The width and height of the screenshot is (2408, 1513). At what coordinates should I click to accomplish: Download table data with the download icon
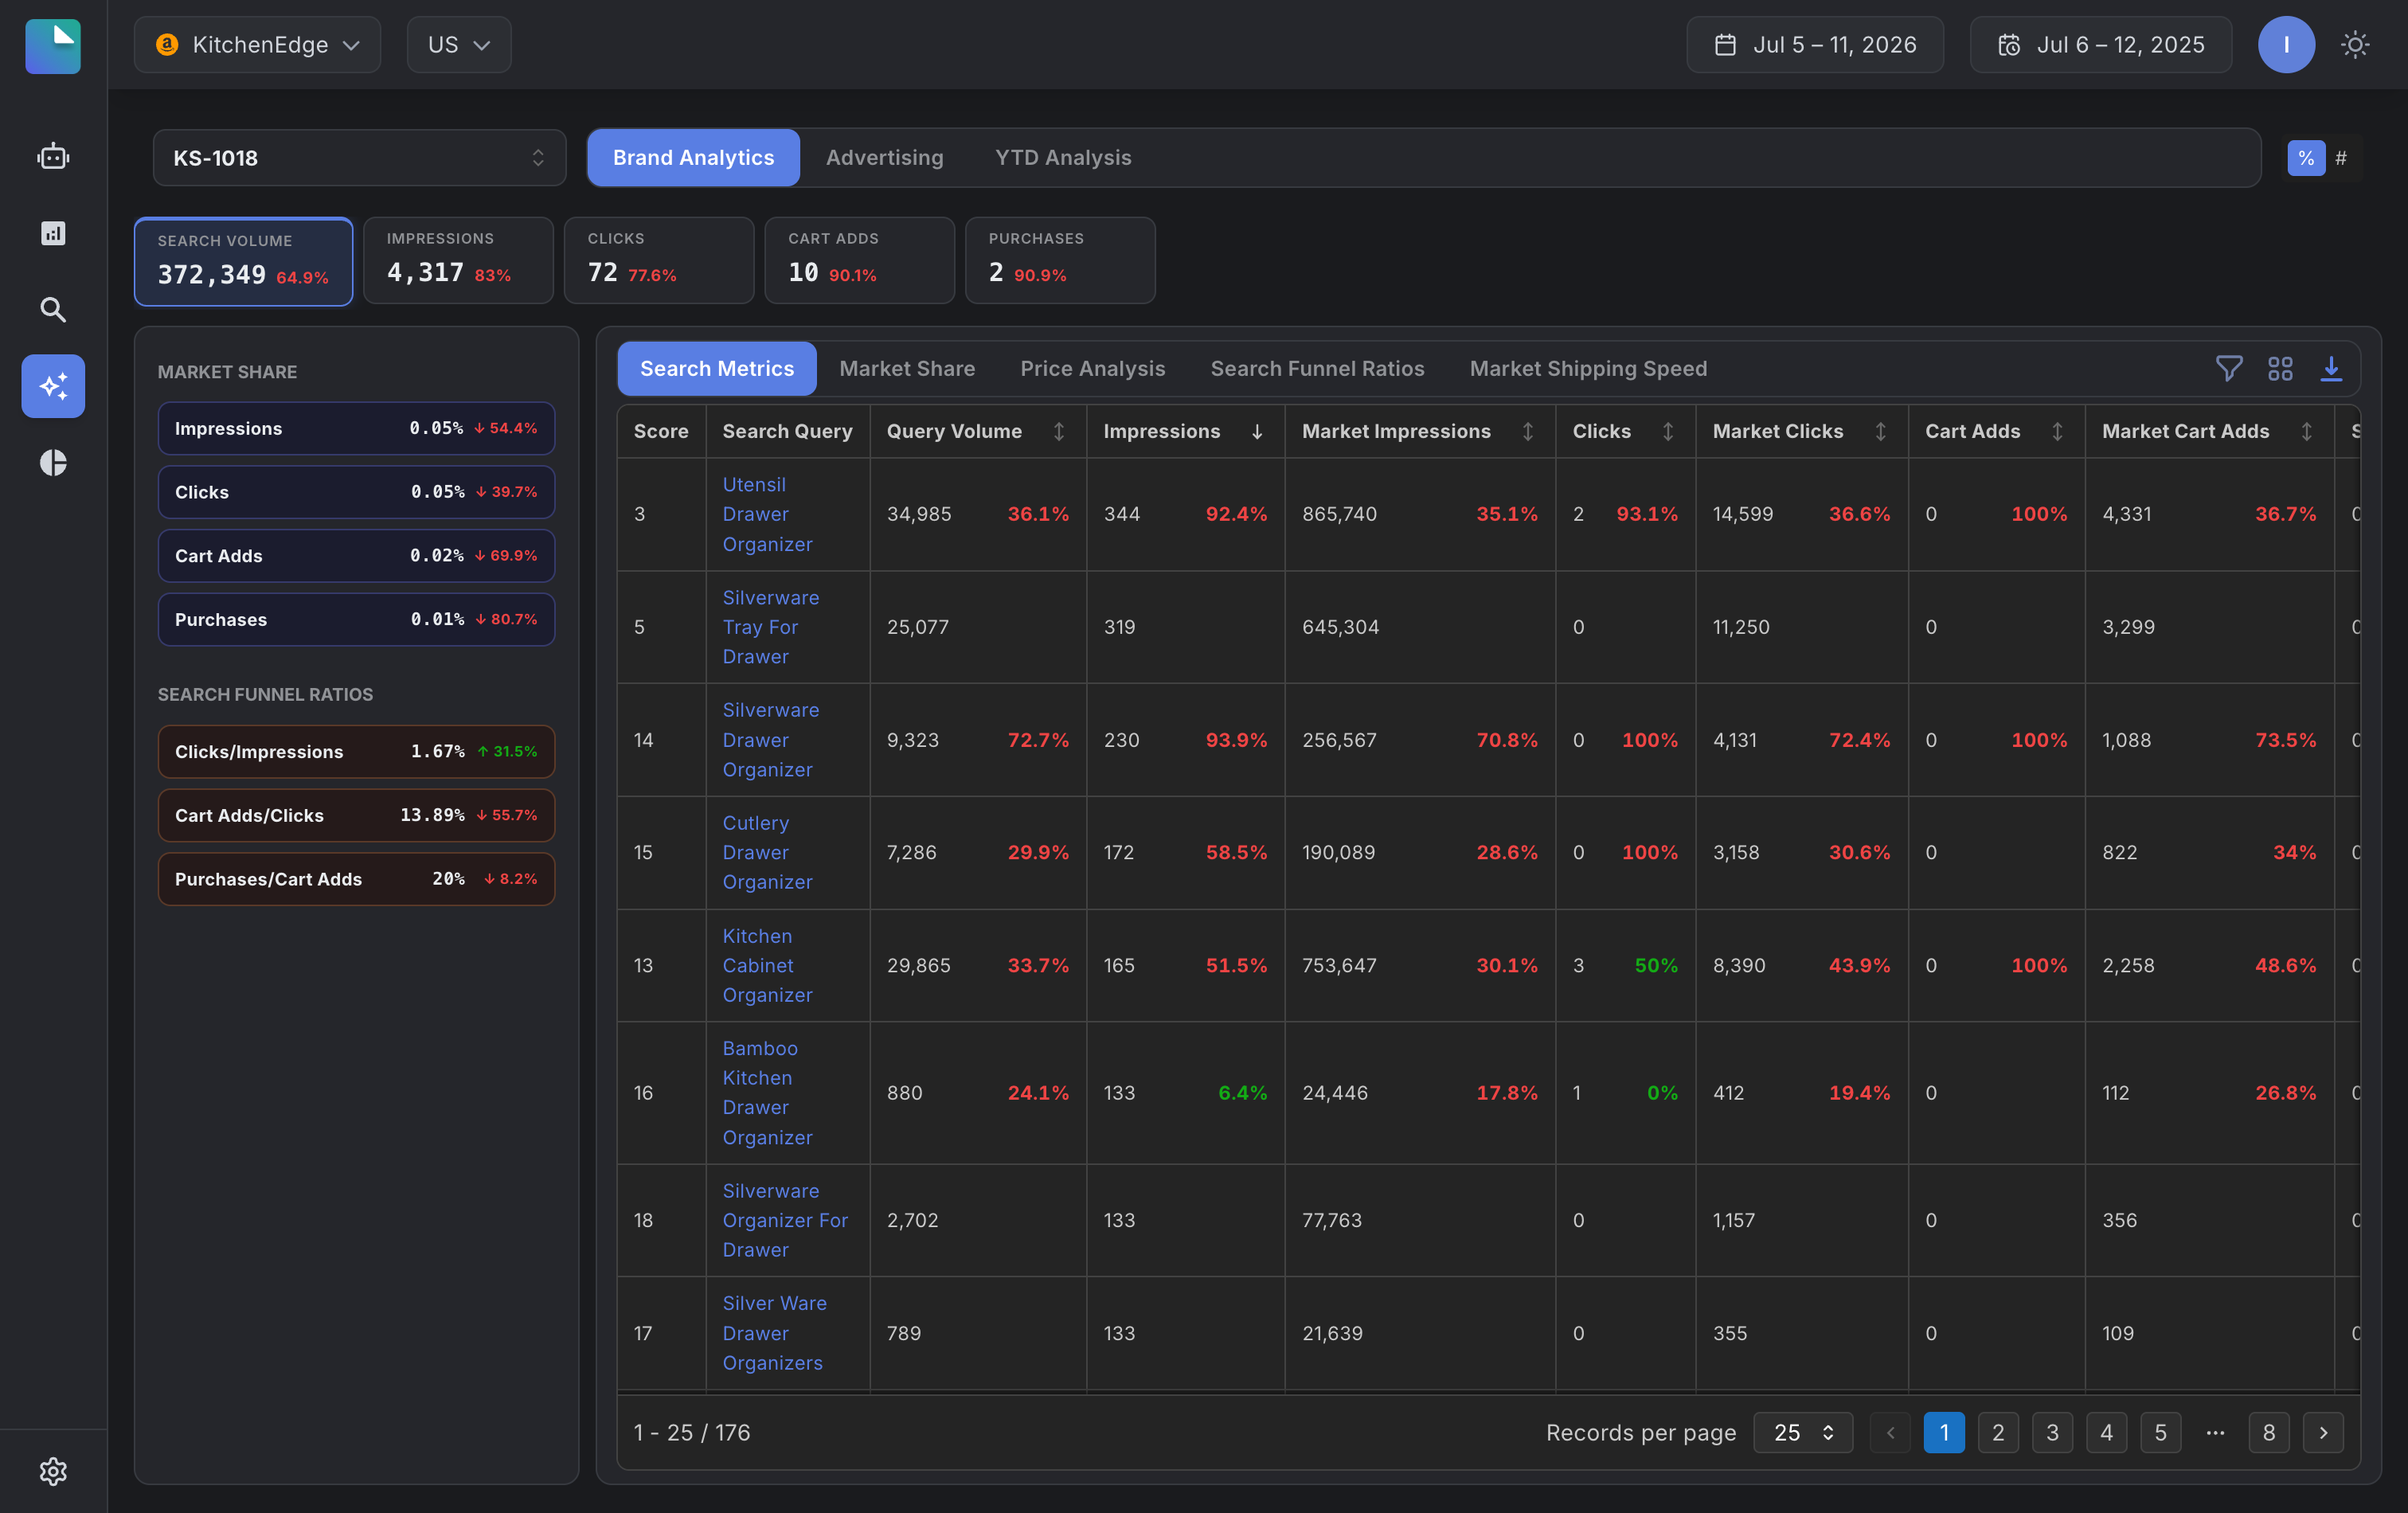pyautogui.click(x=2331, y=368)
